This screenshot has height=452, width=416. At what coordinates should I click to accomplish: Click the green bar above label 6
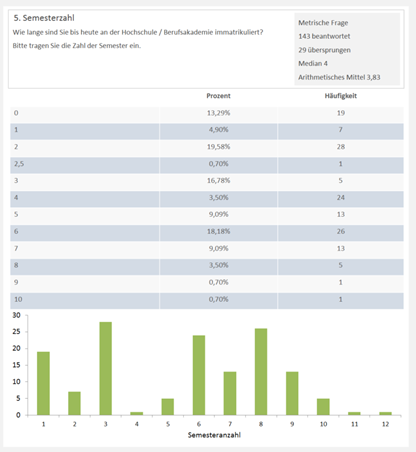pyautogui.click(x=199, y=375)
